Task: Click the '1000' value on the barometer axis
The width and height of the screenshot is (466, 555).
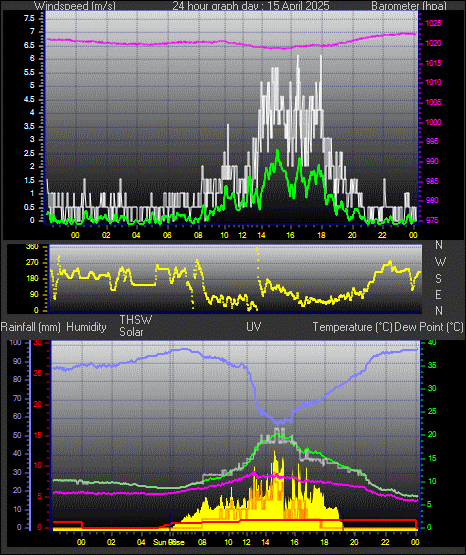Action: click(x=433, y=122)
